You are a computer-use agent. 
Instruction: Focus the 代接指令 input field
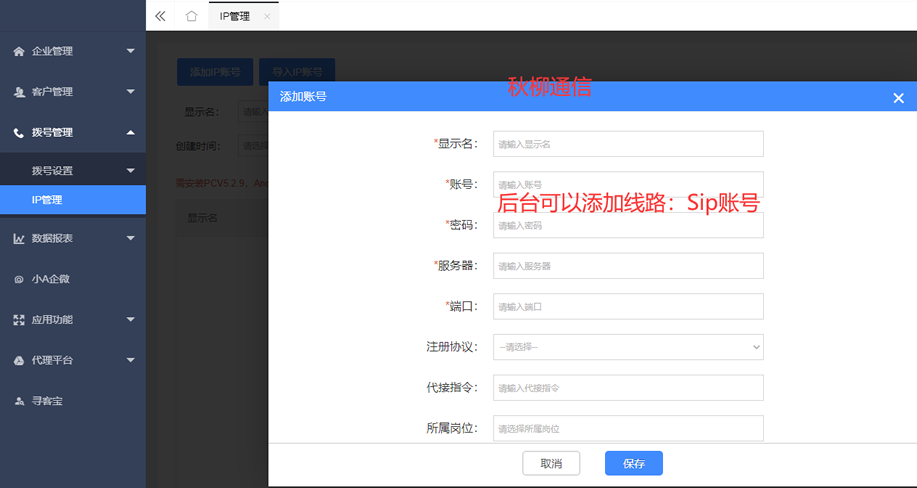(628, 388)
